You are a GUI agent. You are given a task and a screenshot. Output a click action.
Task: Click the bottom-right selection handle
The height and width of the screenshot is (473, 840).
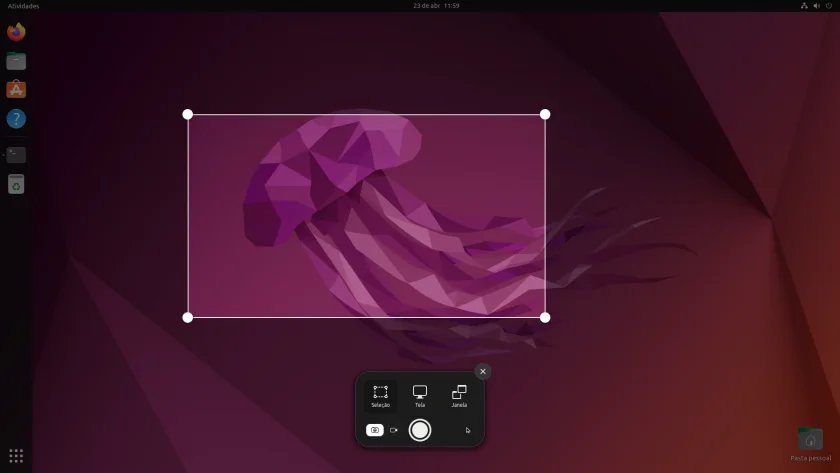[545, 318]
